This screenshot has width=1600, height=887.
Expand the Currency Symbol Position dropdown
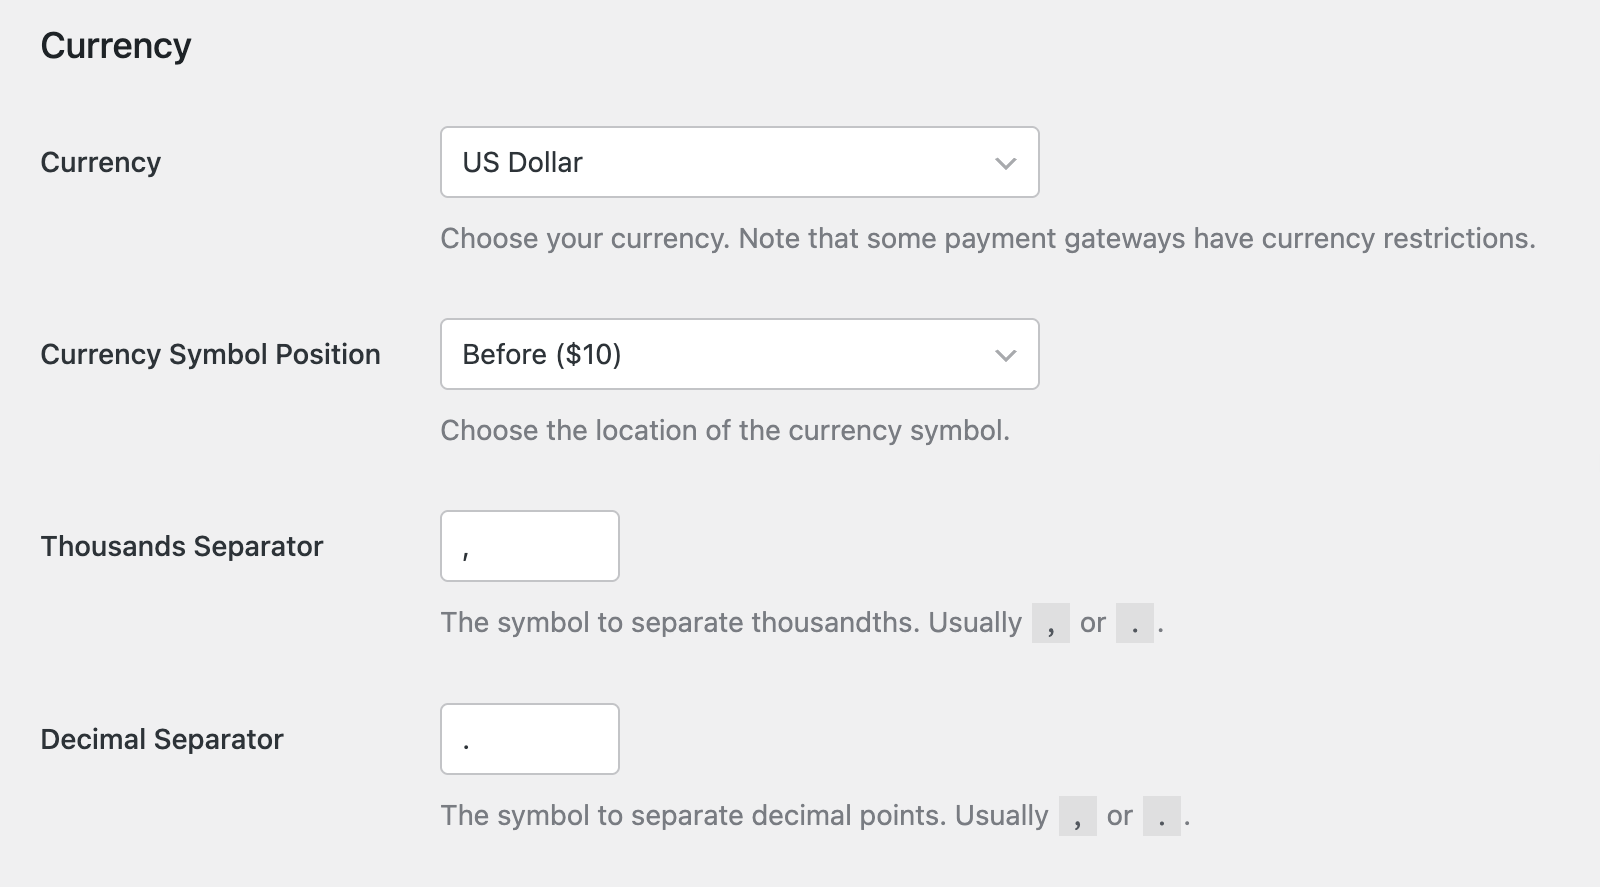click(739, 354)
